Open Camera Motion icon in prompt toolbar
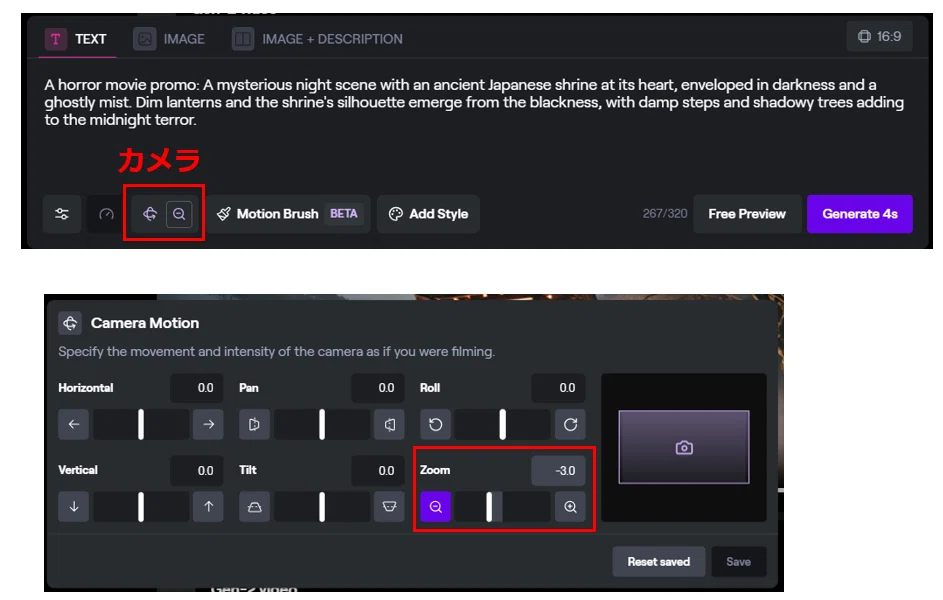Image resolution: width=943 pixels, height=600 pixels. click(x=150, y=214)
